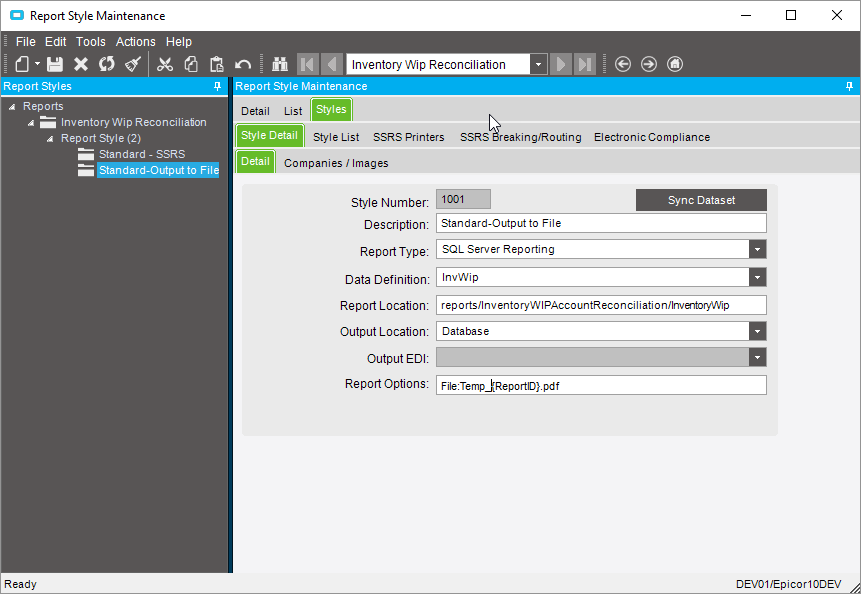Go to the previous record
The image size is (862, 594).
pos(331,64)
